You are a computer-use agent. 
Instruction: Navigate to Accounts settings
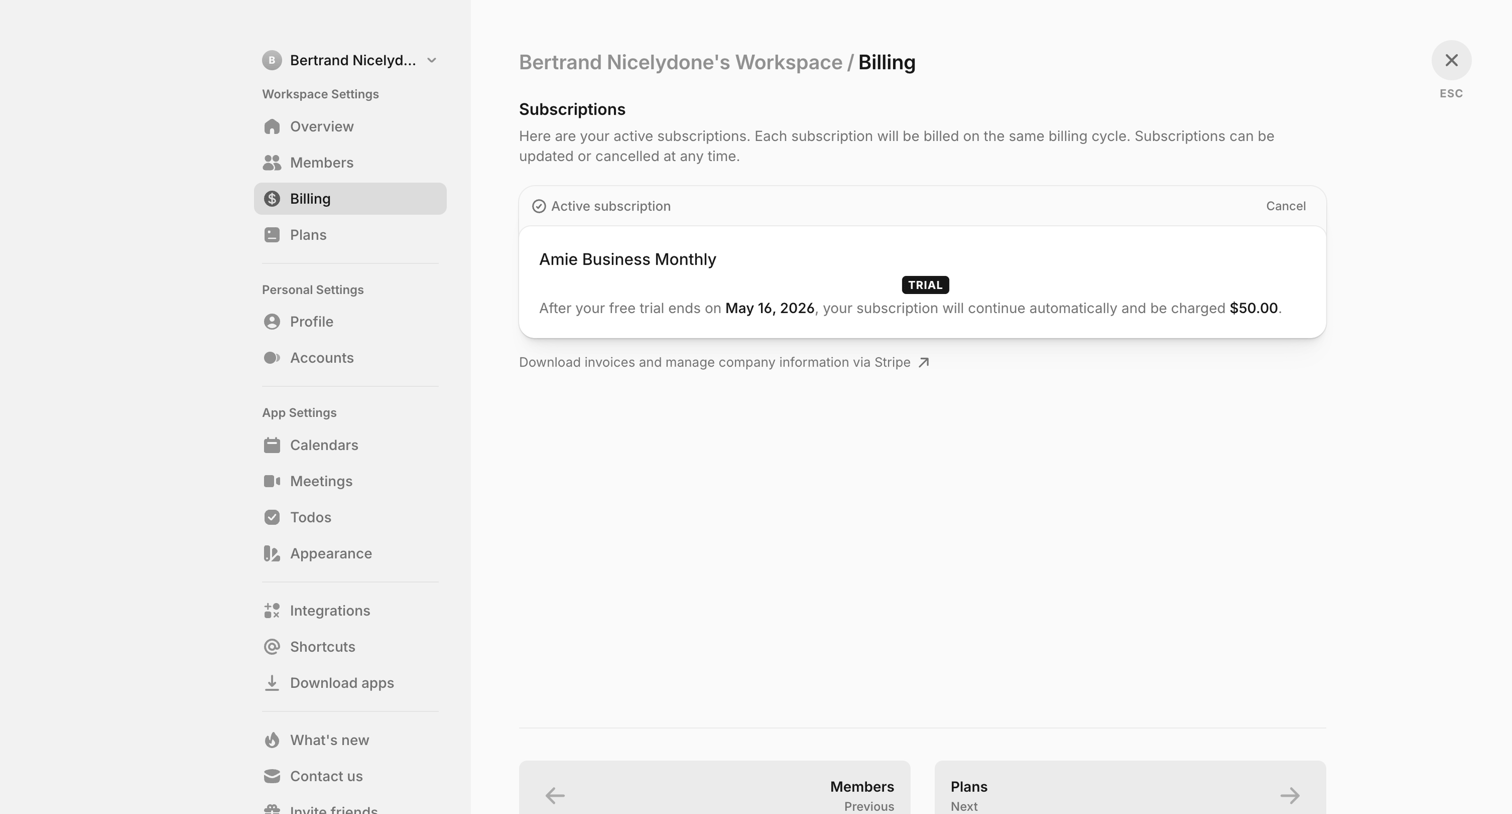(x=350, y=358)
